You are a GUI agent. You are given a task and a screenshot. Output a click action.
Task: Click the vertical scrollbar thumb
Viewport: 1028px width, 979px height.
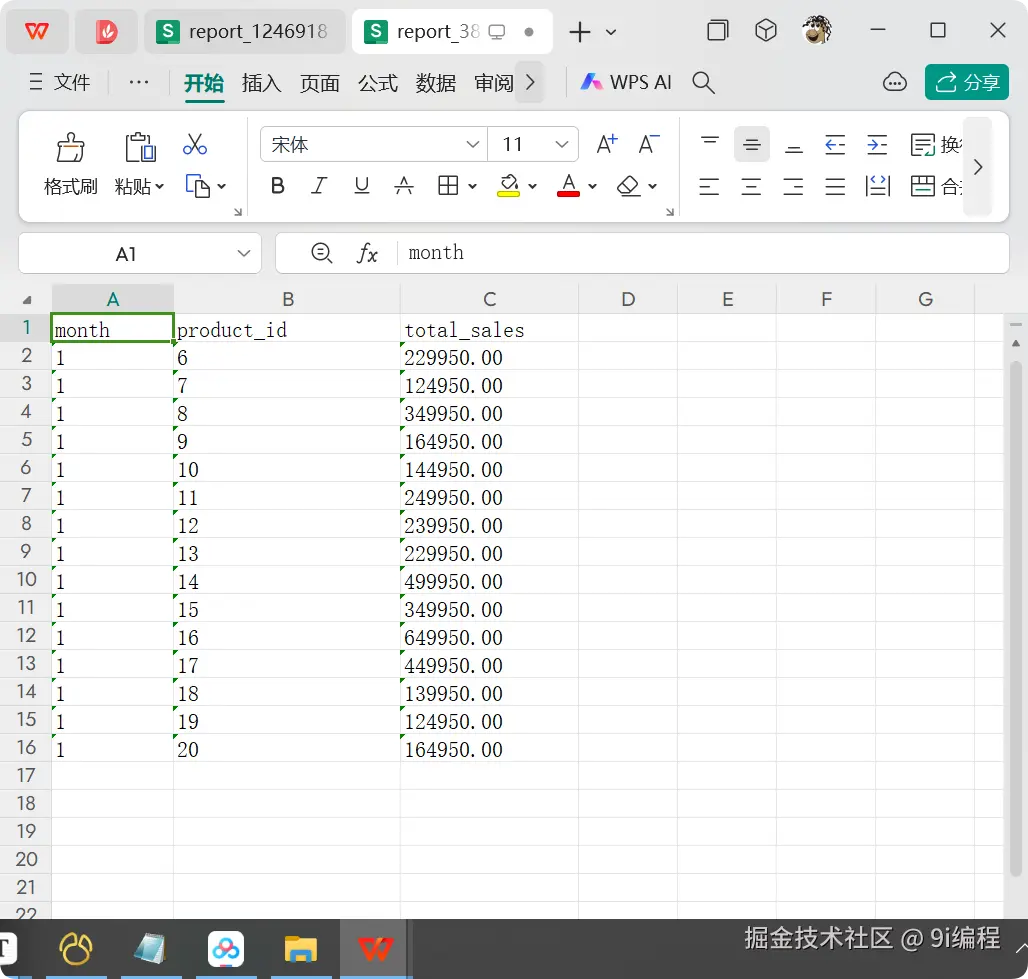point(1016,616)
